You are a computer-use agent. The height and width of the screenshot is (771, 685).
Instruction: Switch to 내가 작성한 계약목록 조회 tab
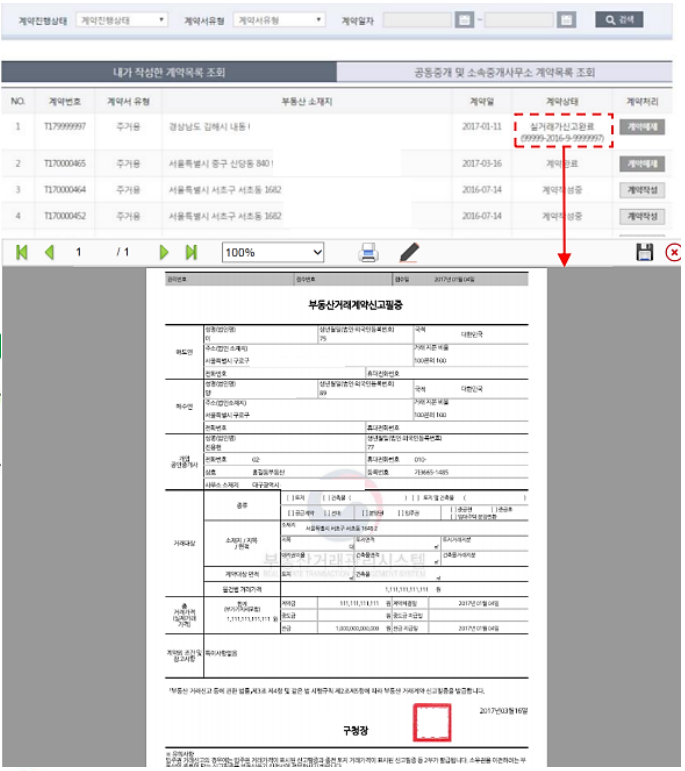tap(169, 72)
